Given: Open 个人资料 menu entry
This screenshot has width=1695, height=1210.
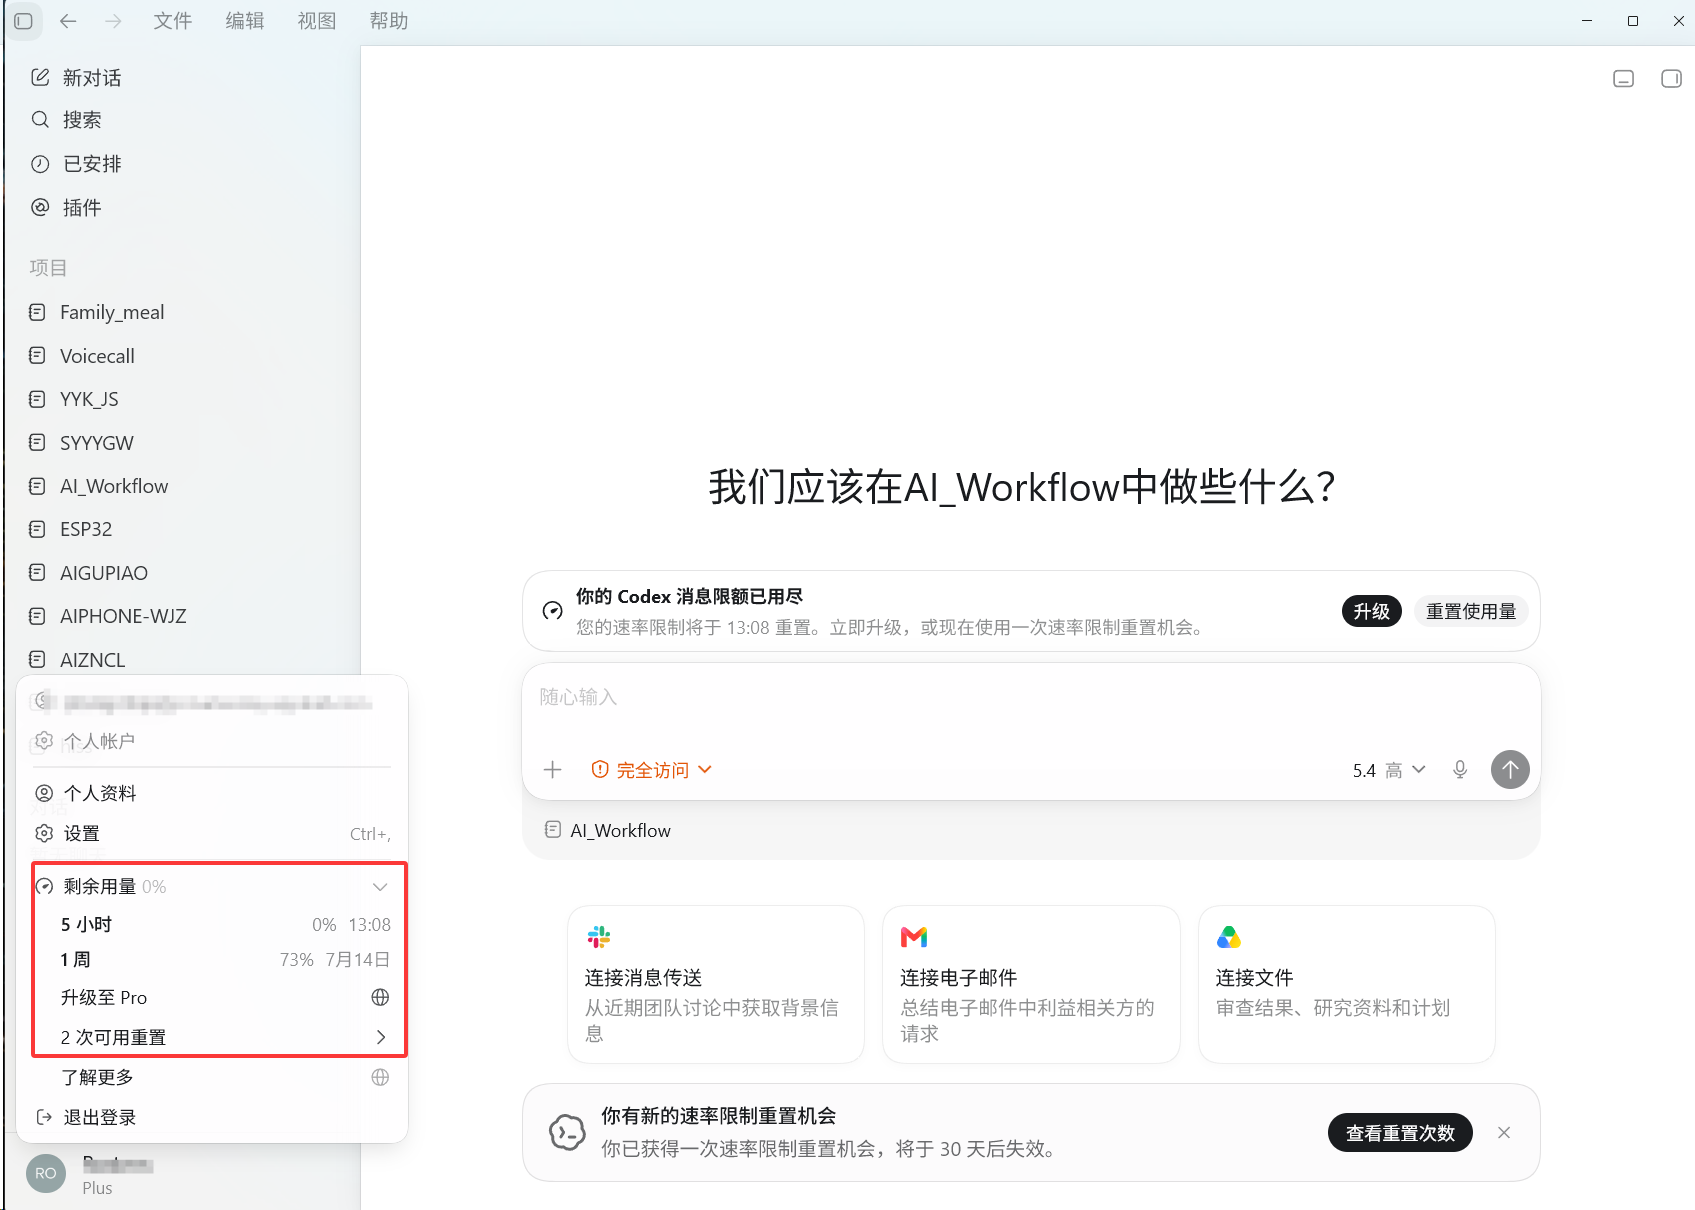Looking at the screenshot, I should tap(212, 793).
